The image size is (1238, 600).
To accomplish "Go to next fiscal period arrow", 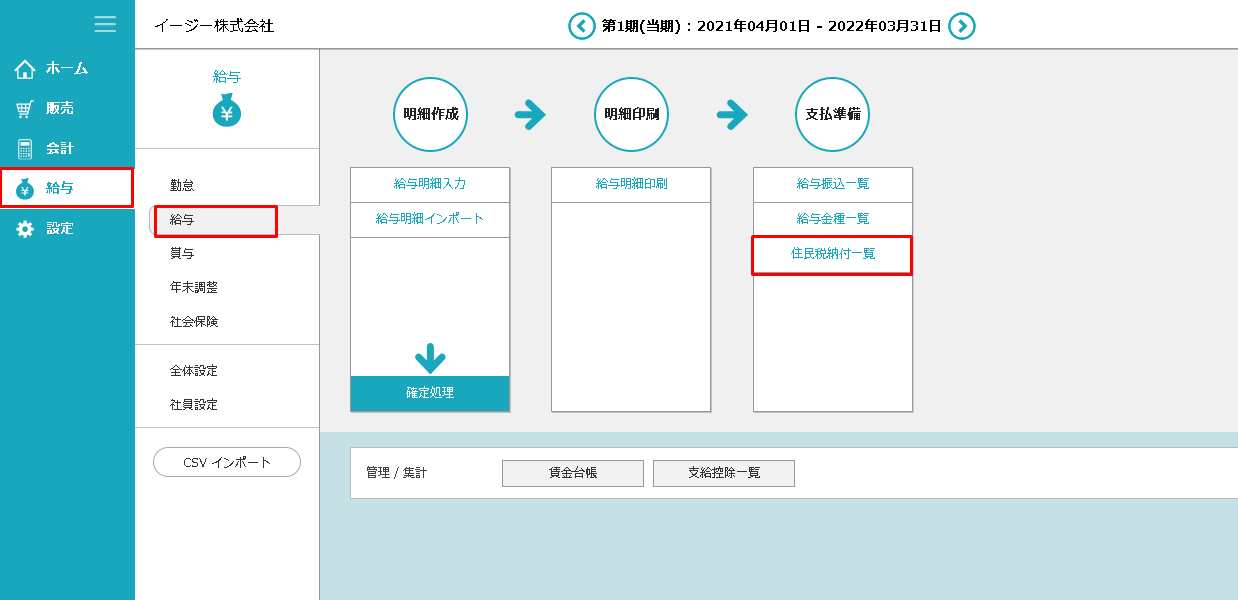I will pos(961,26).
